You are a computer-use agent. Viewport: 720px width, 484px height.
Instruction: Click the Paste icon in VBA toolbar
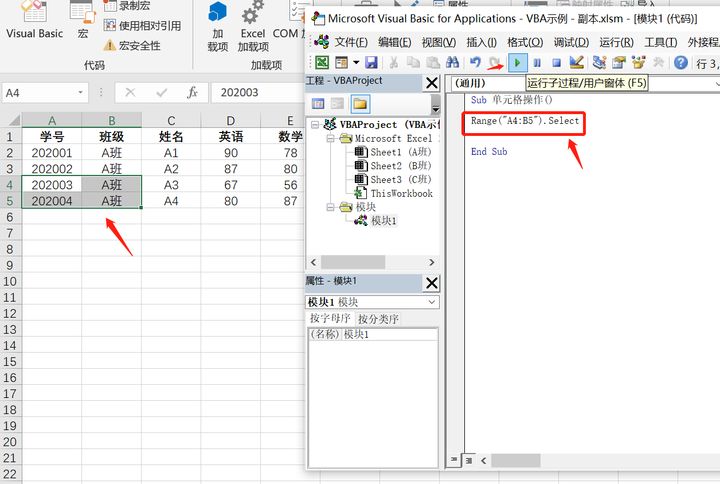click(433, 62)
